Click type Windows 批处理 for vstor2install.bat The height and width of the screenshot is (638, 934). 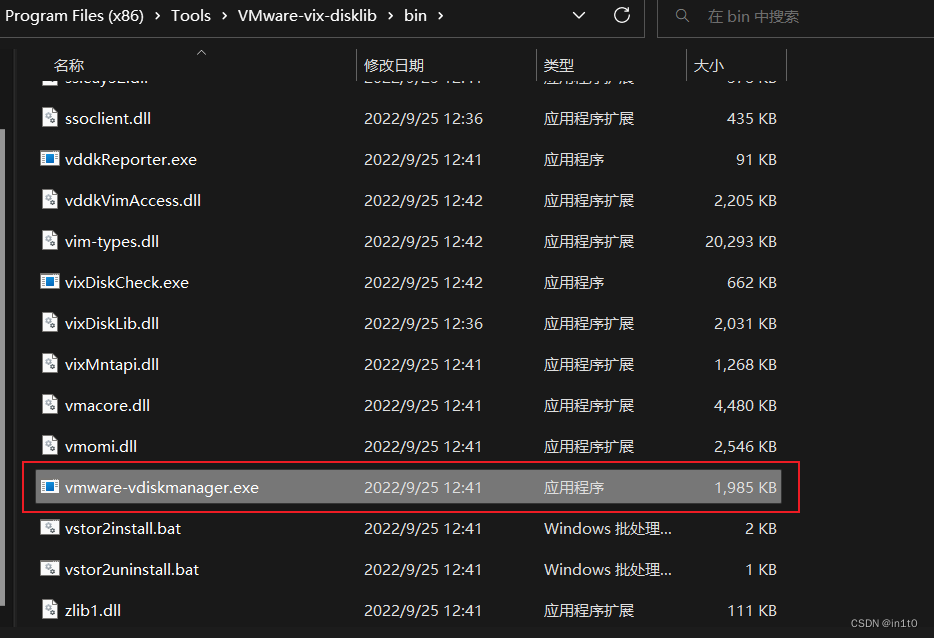608,528
